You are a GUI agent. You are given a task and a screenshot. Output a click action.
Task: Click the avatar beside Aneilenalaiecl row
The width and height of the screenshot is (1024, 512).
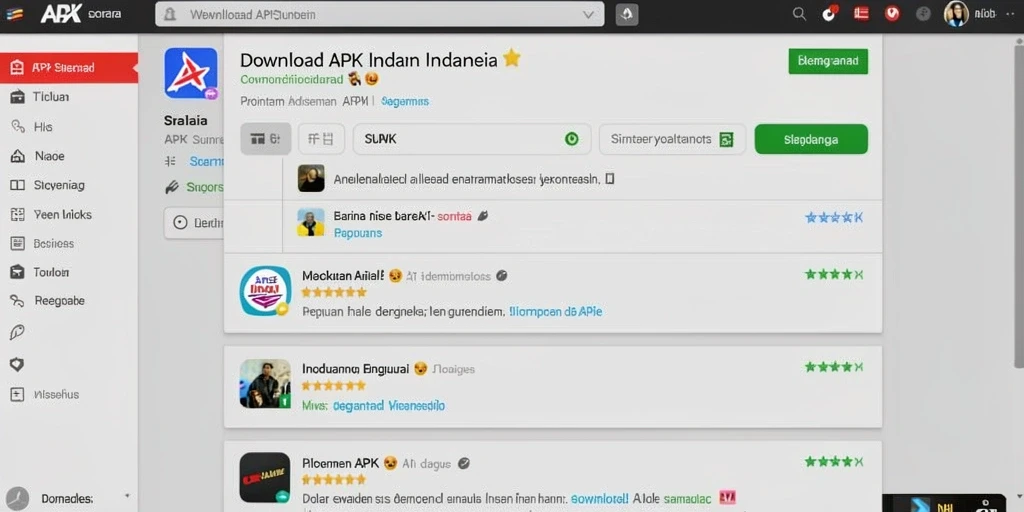click(311, 178)
